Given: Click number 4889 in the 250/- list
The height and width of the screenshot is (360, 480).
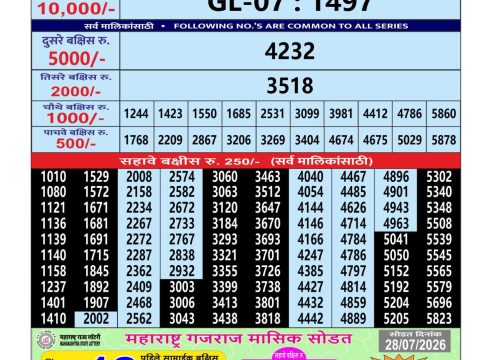Looking at the screenshot, I should pyautogui.click(x=353, y=319).
